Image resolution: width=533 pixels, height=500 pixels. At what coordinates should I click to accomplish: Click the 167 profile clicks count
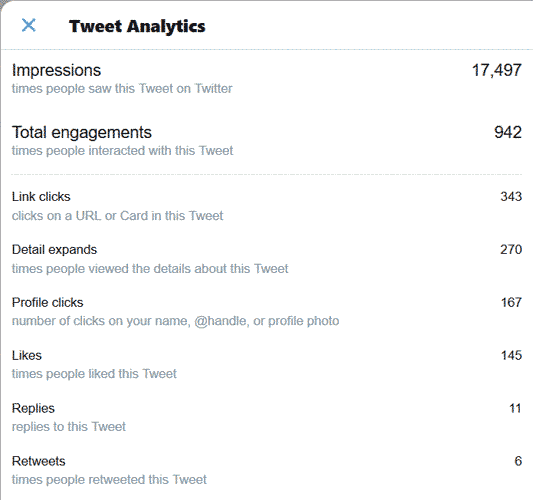(511, 303)
